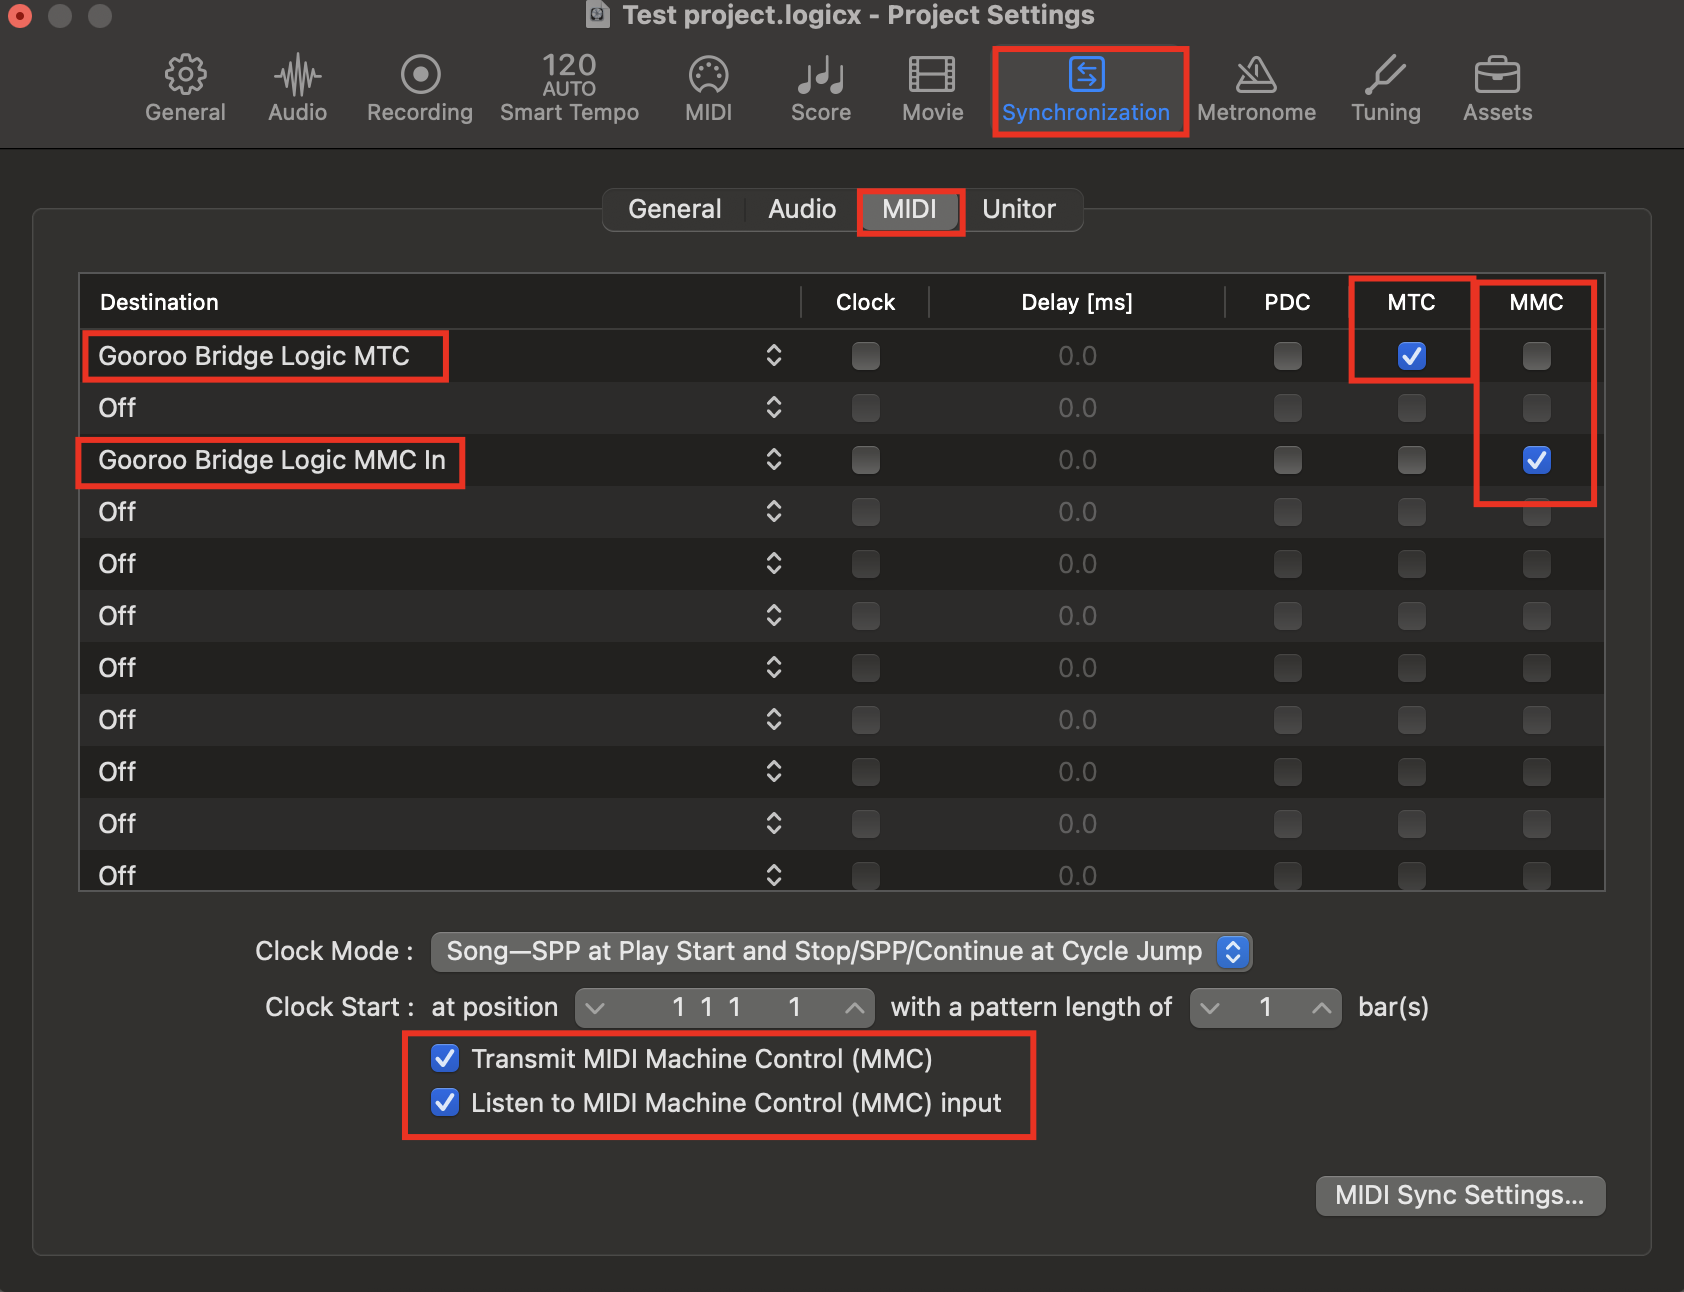Screen dimensions: 1684x1292
Task: Decrease pattern length bars with down chevron
Action: pyautogui.click(x=1211, y=1008)
